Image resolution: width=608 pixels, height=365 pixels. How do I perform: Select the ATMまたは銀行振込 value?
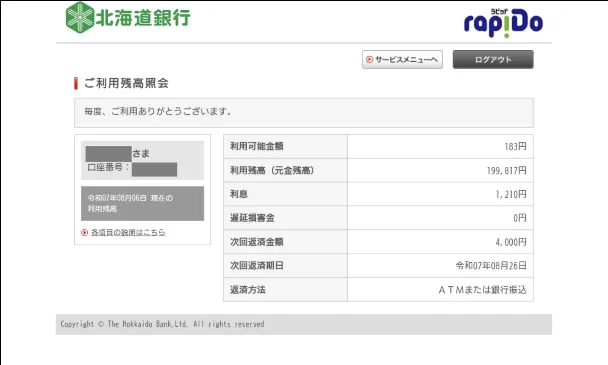[482, 290]
